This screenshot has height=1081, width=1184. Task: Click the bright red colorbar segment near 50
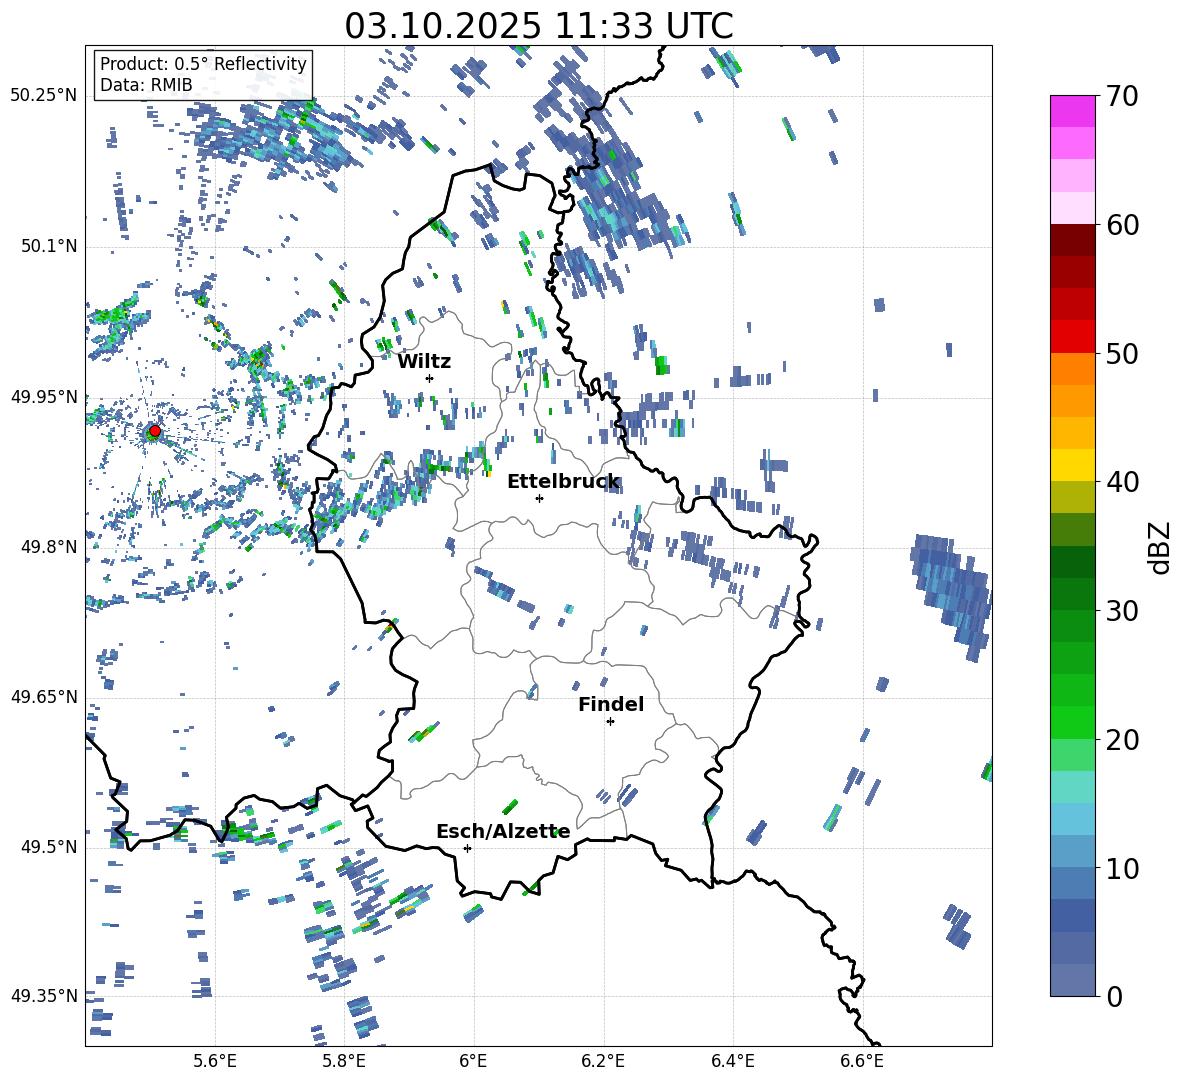[1072, 337]
